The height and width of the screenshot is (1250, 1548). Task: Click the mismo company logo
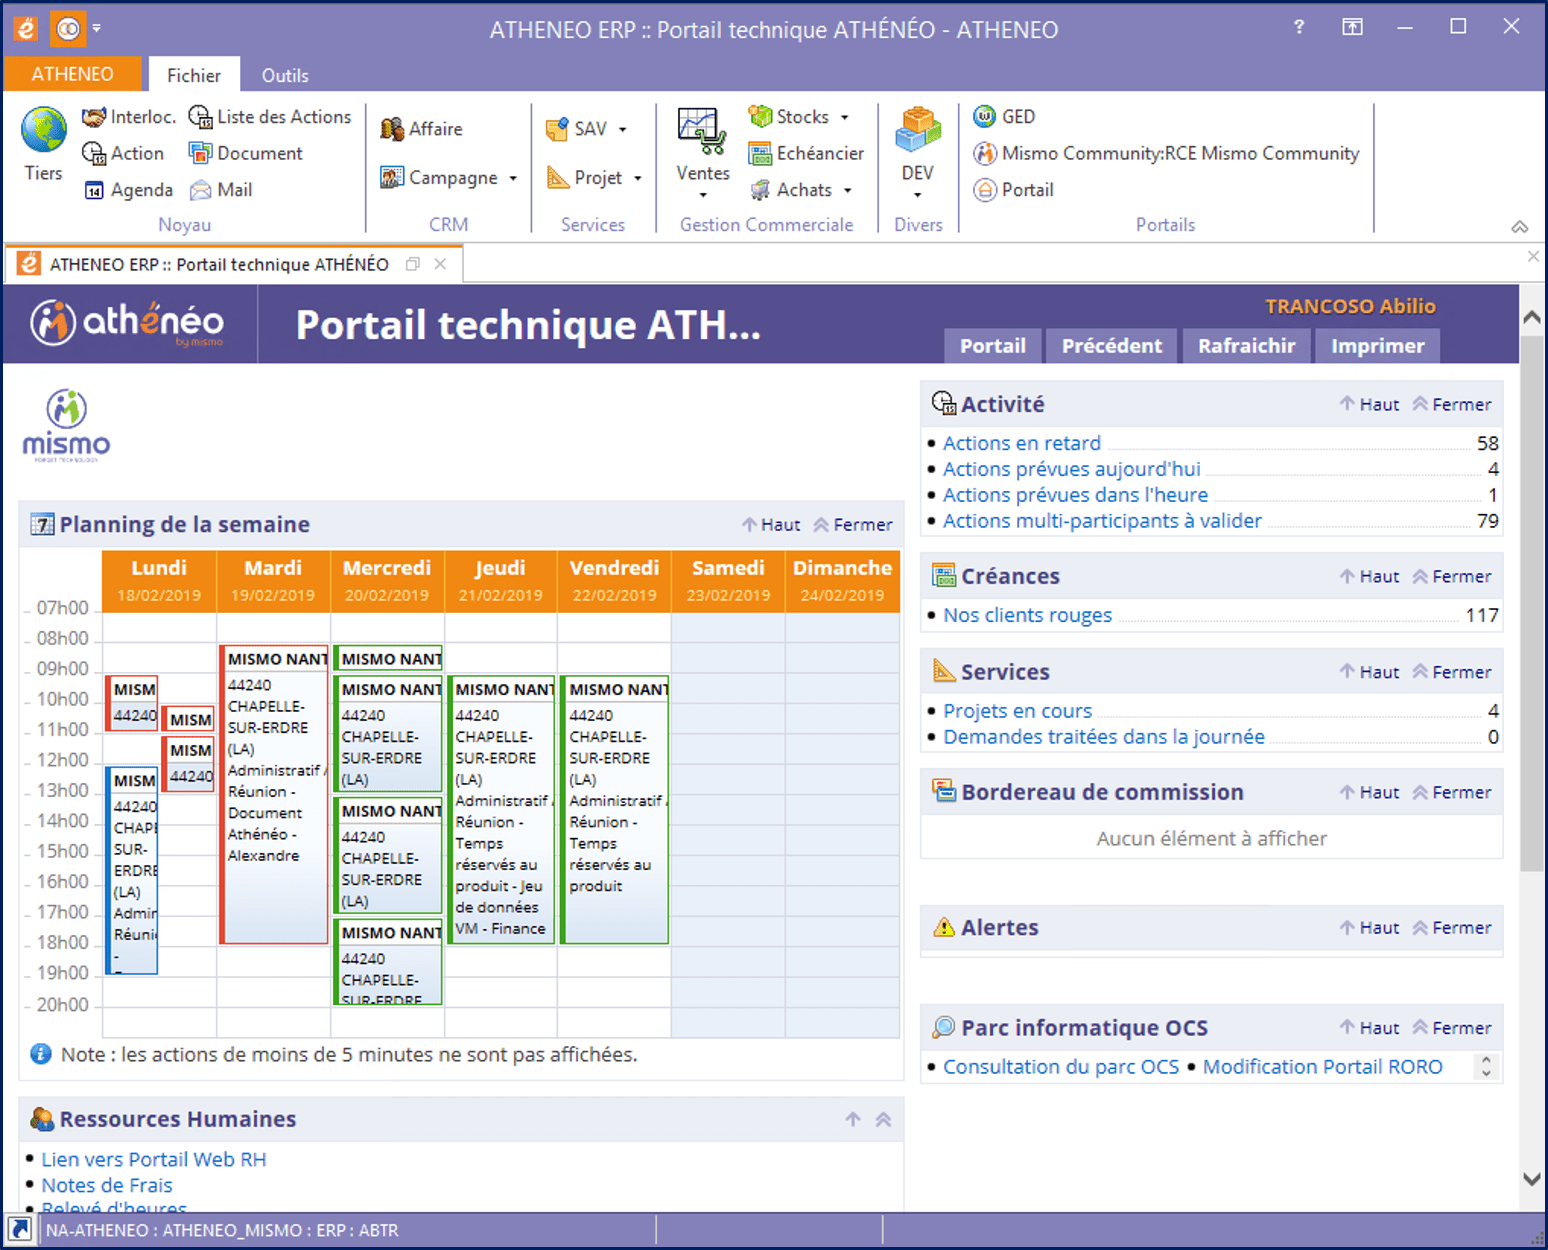[x=66, y=426]
